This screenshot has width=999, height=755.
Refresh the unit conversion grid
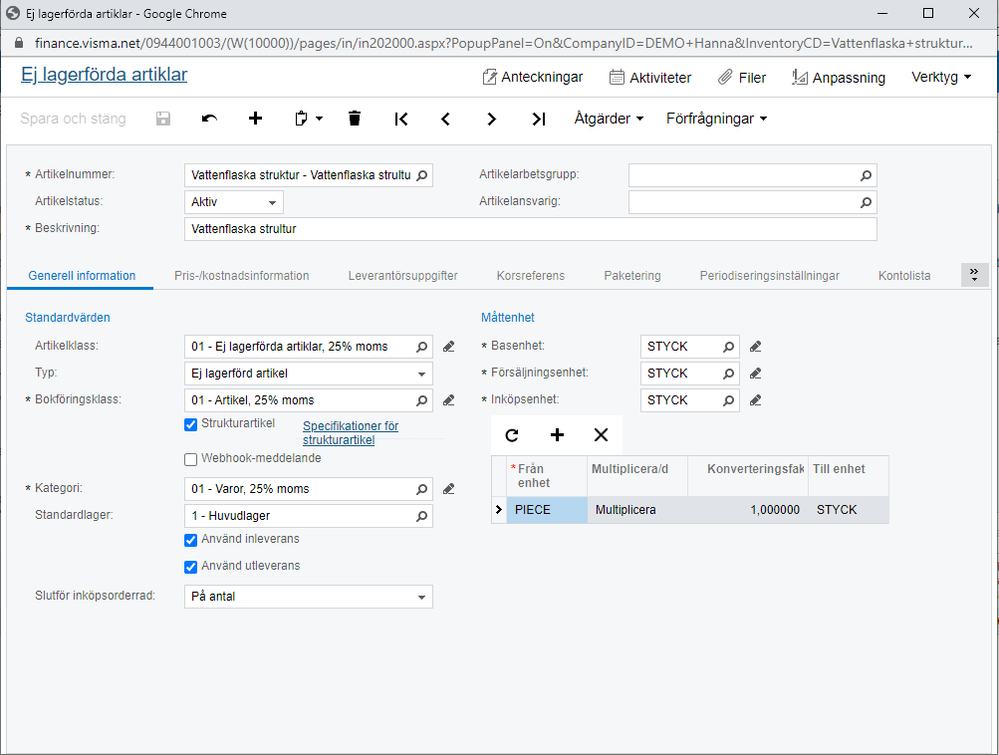(512, 435)
